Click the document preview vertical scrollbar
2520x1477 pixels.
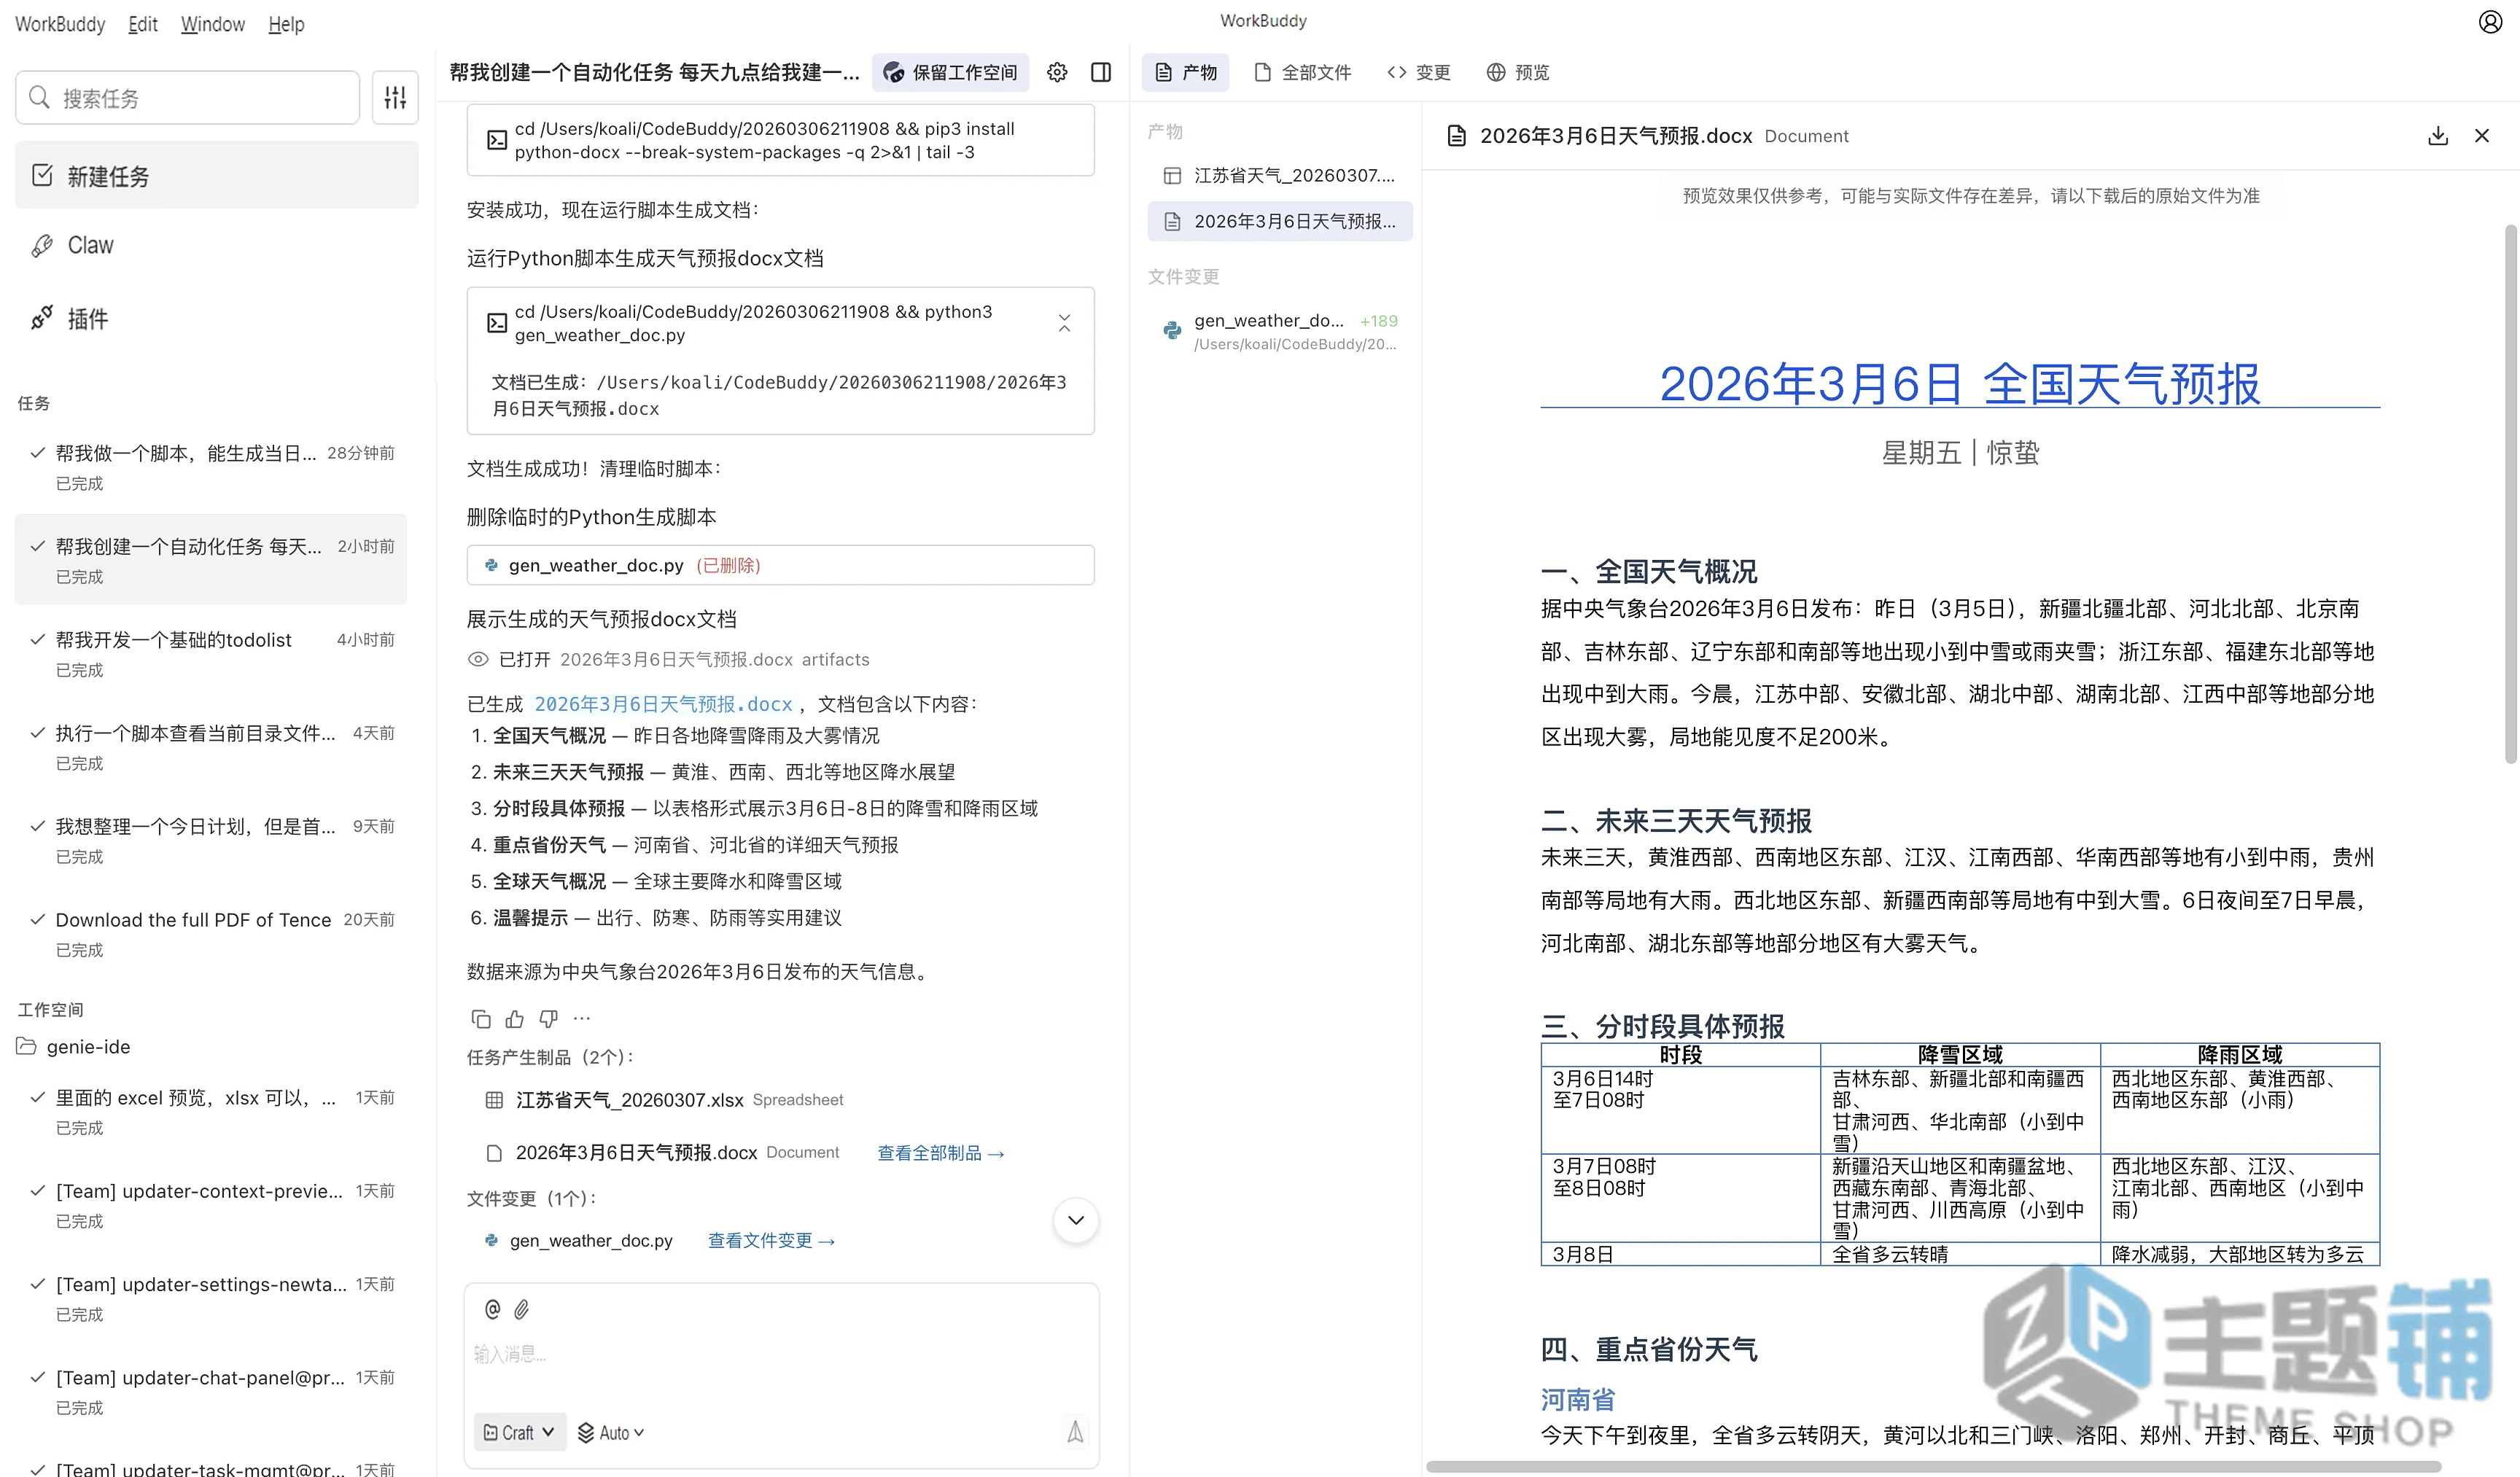[x=2510, y=494]
